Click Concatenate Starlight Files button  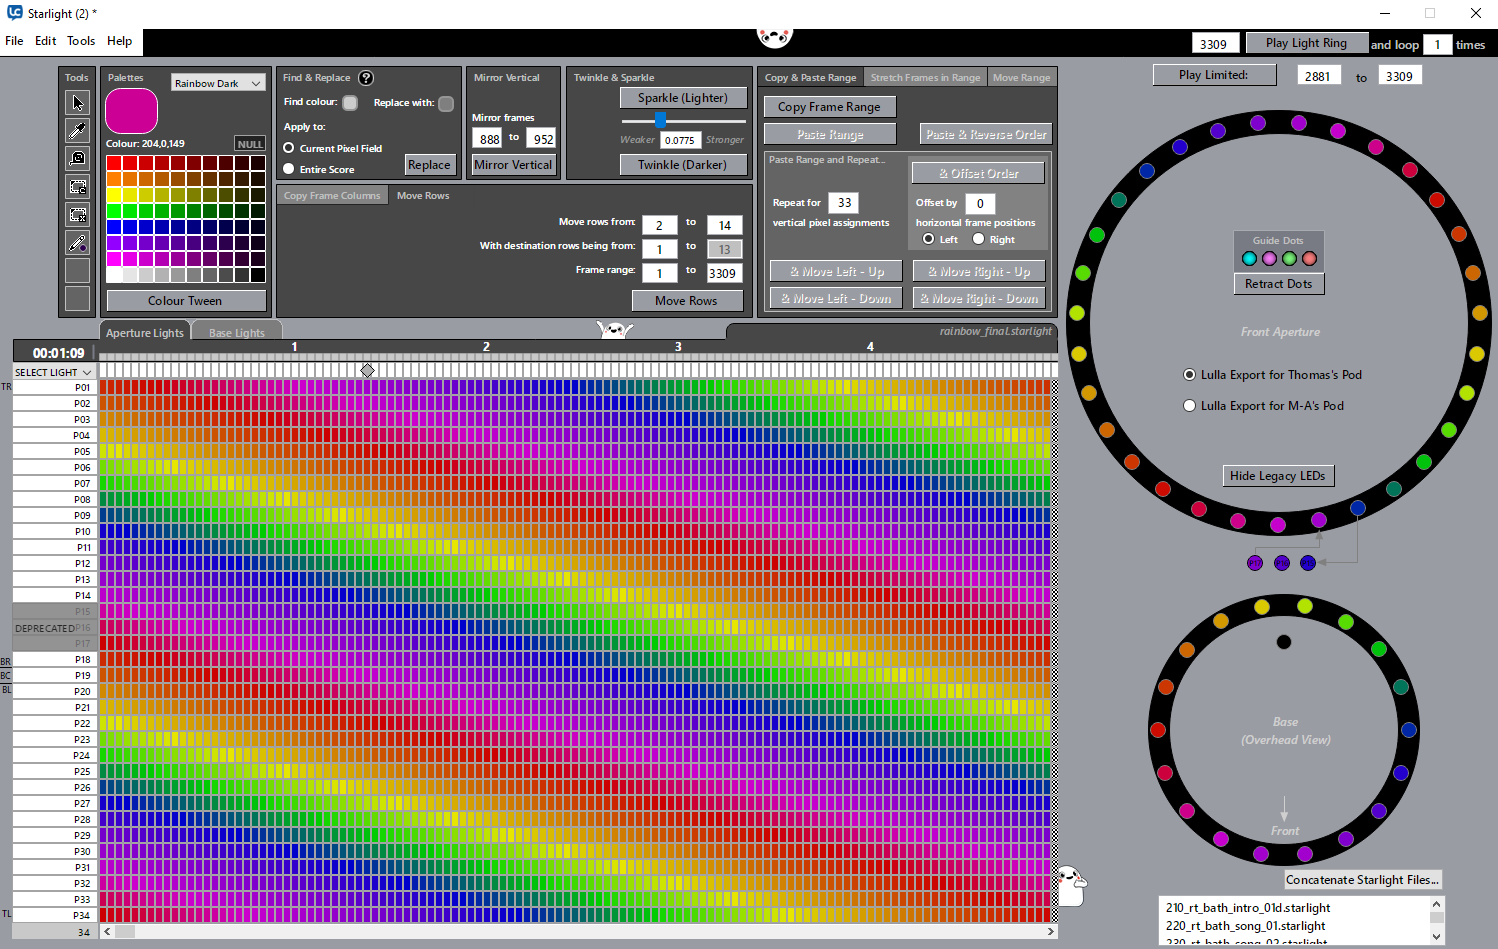click(x=1362, y=880)
